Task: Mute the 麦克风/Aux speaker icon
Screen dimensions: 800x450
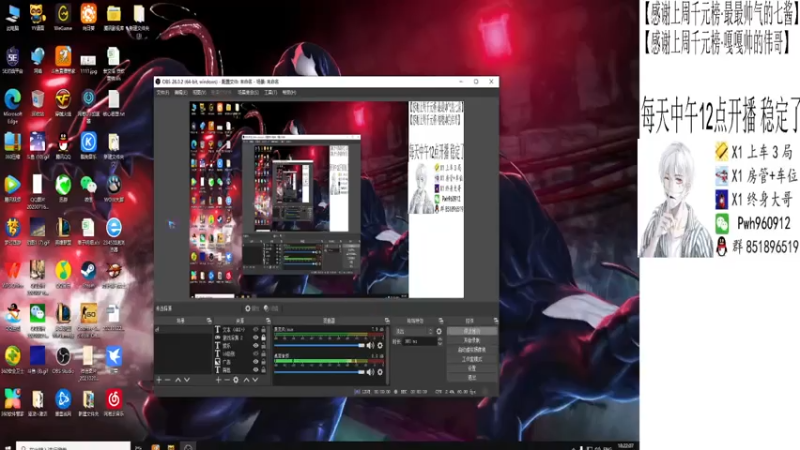Action: pos(370,345)
